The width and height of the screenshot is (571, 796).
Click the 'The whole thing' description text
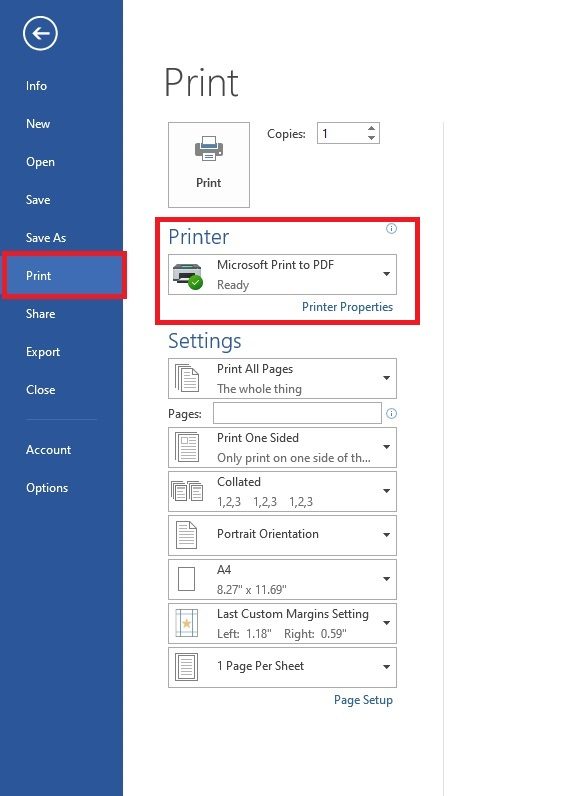259,389
